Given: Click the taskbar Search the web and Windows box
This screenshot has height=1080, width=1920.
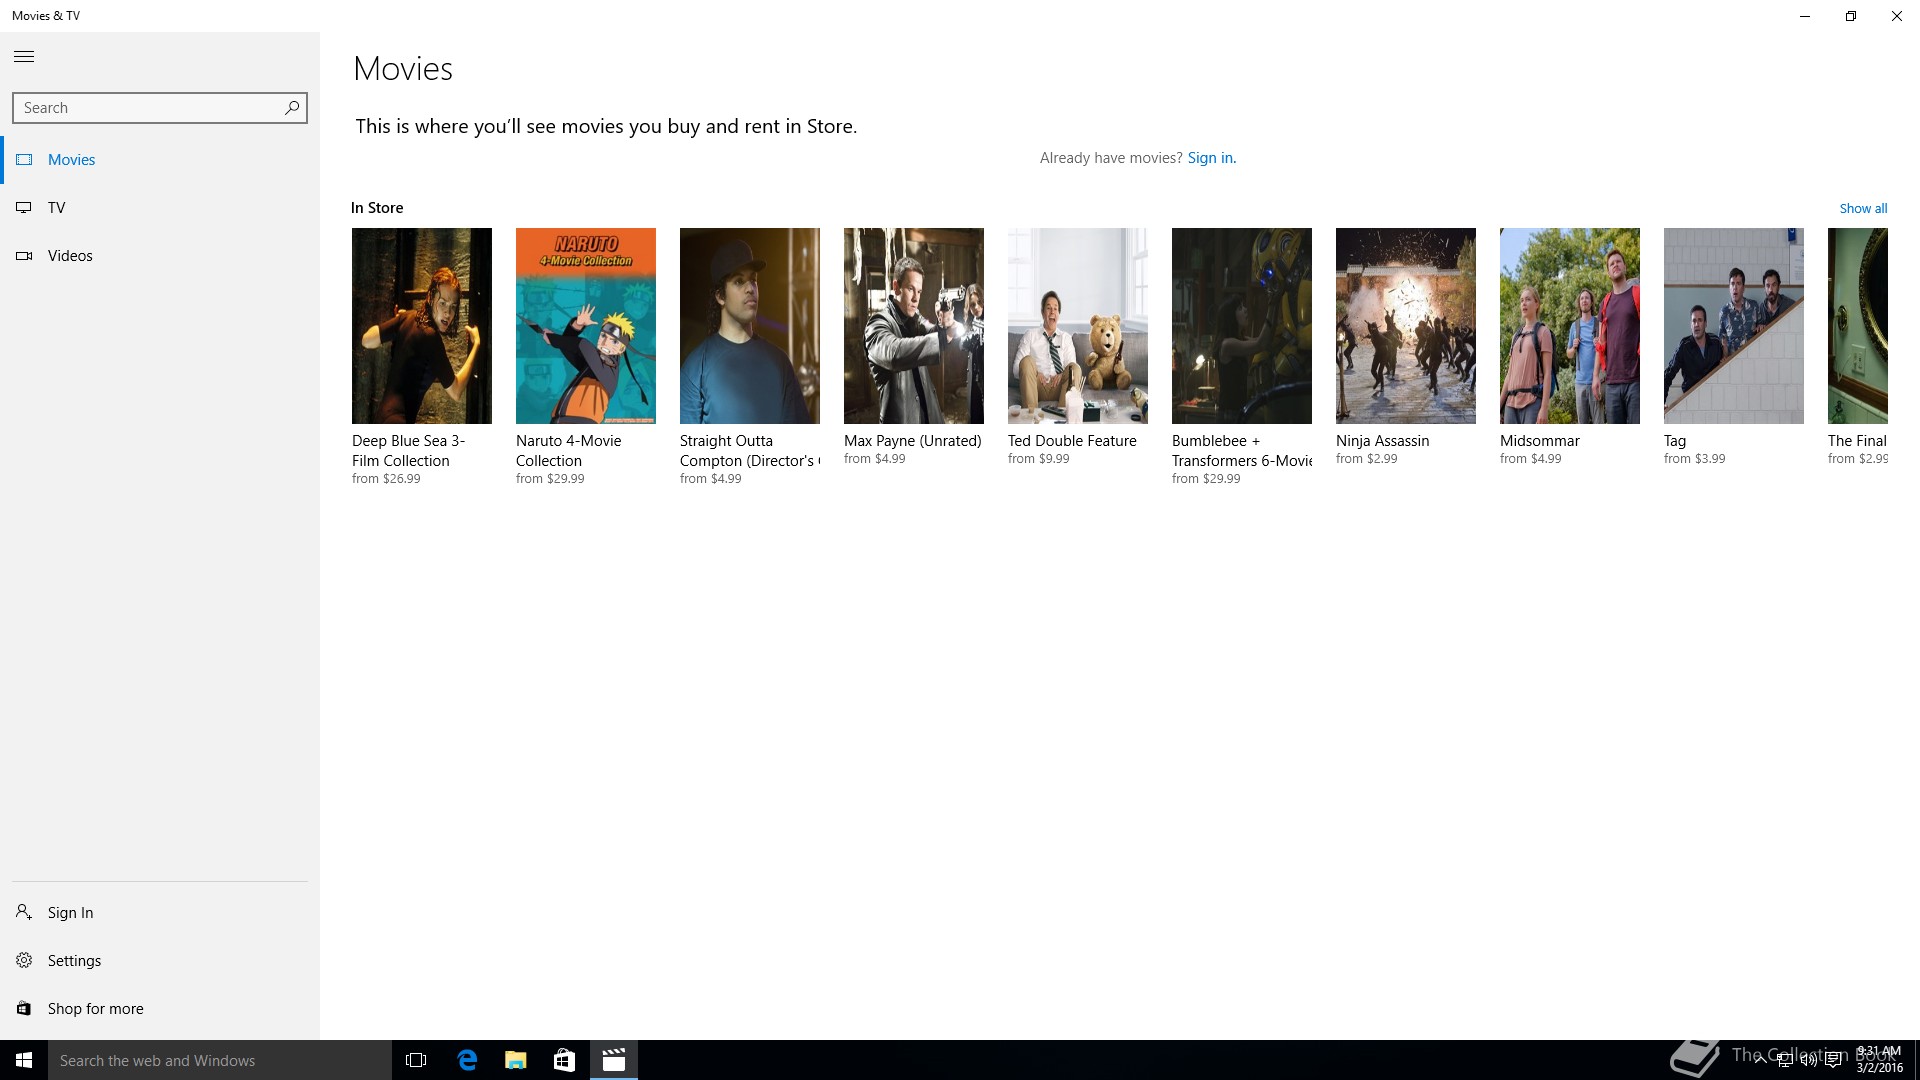Looking at the screenshot, I should tap(220, 1060).
